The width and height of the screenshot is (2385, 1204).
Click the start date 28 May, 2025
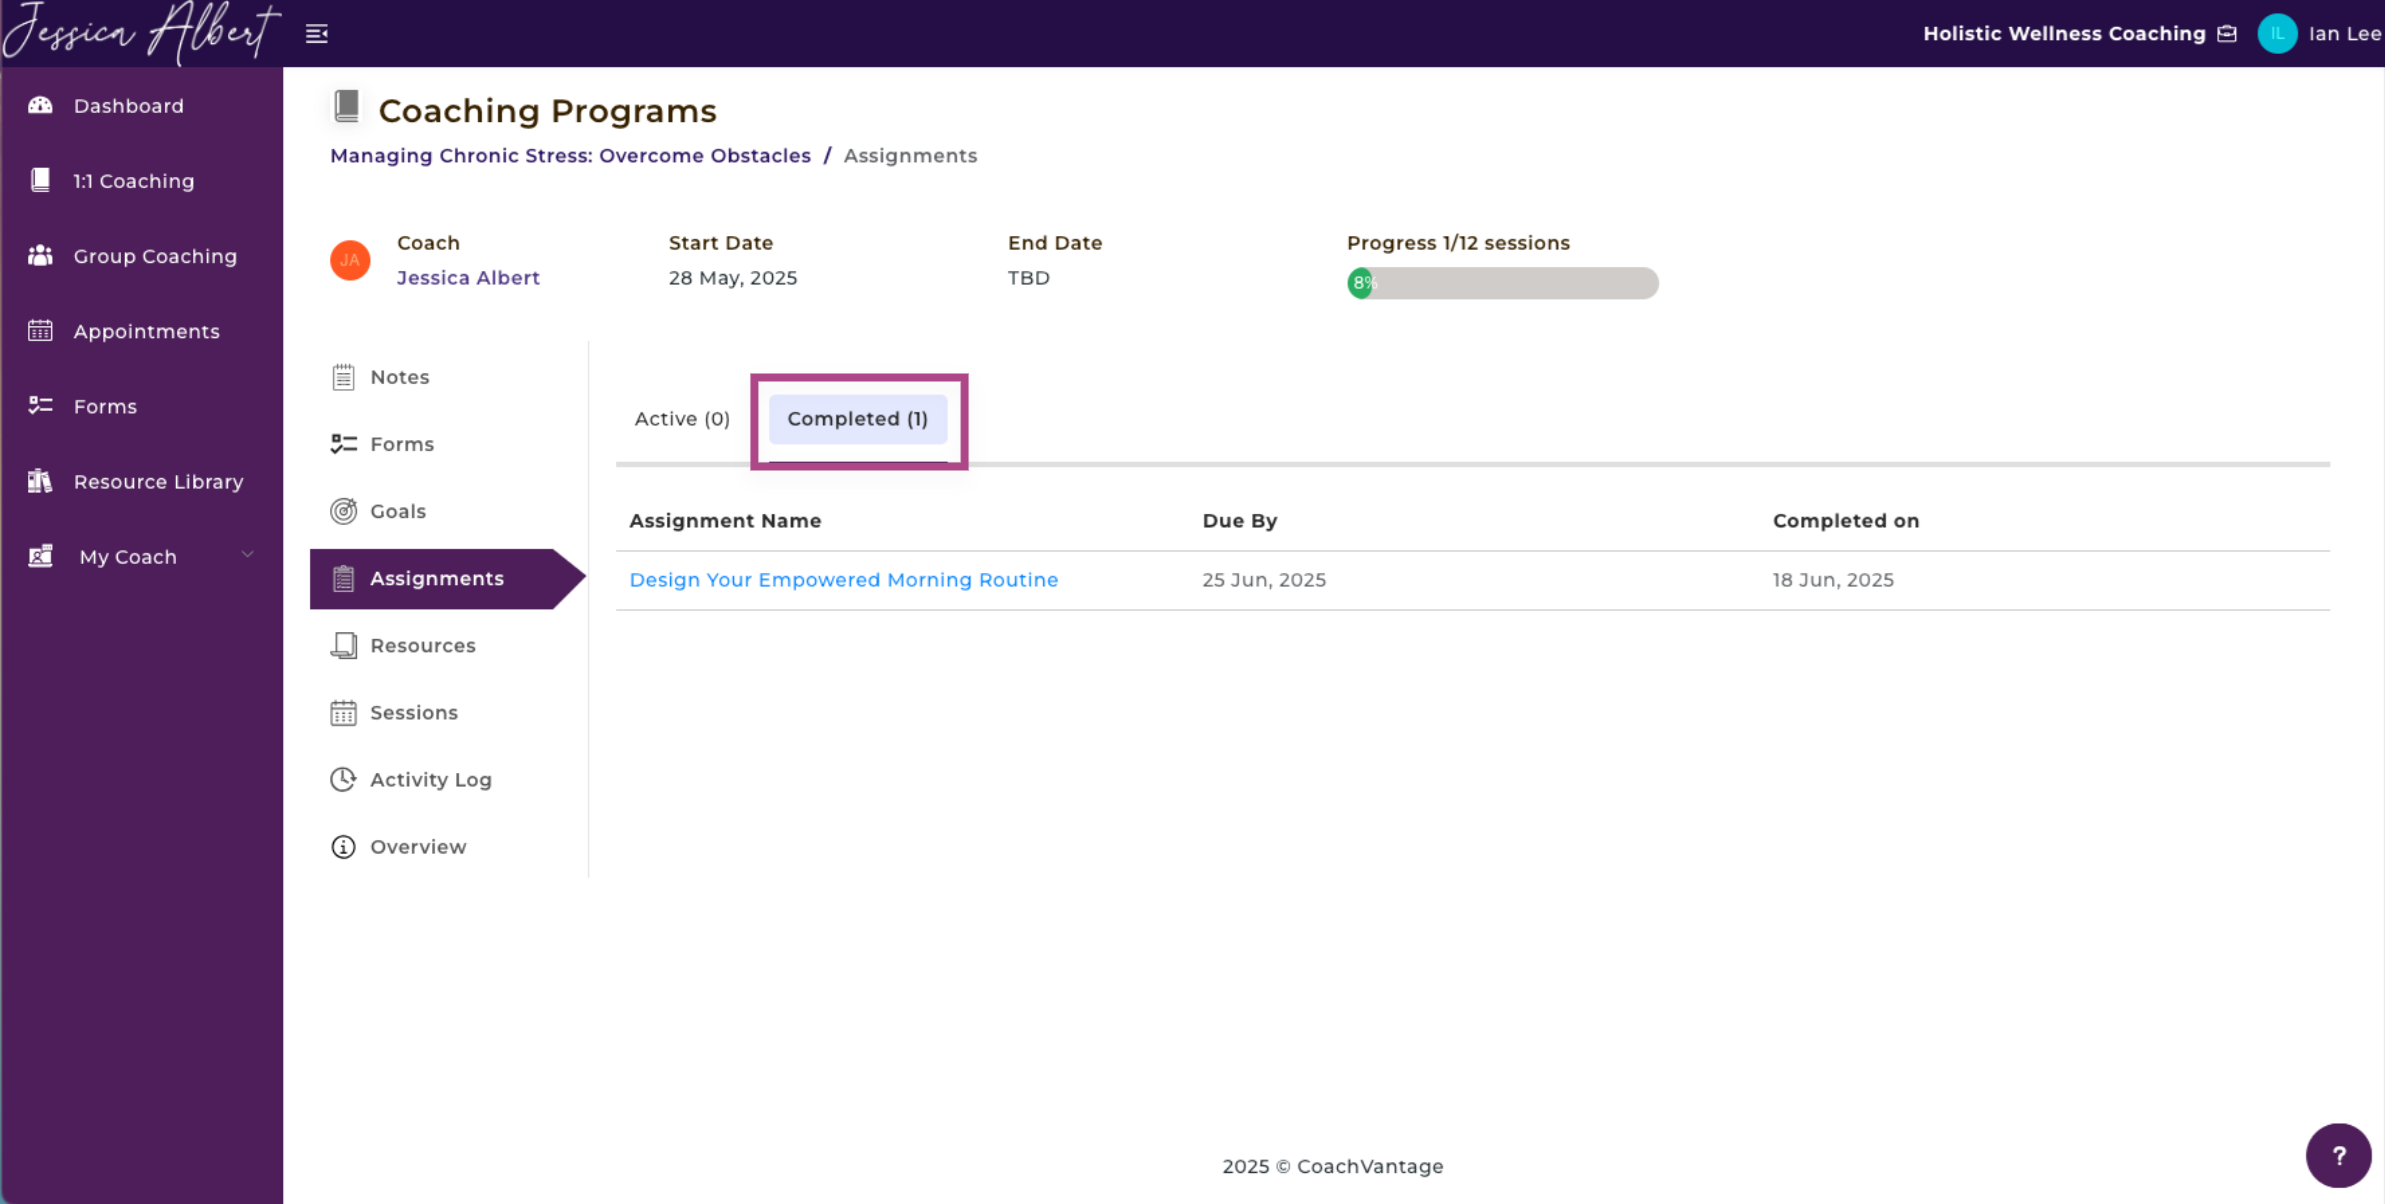coord(733,277)
